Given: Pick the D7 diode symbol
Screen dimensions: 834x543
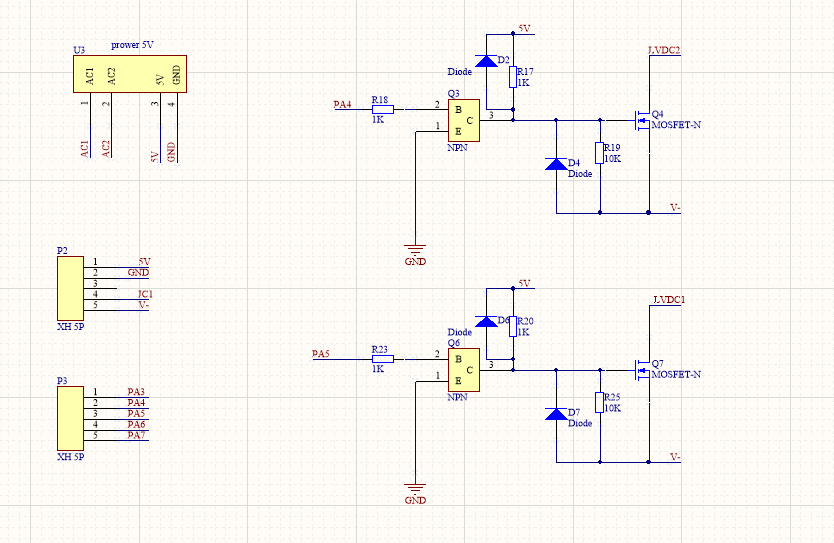Looking at the screenshot, I should (556, 414).
